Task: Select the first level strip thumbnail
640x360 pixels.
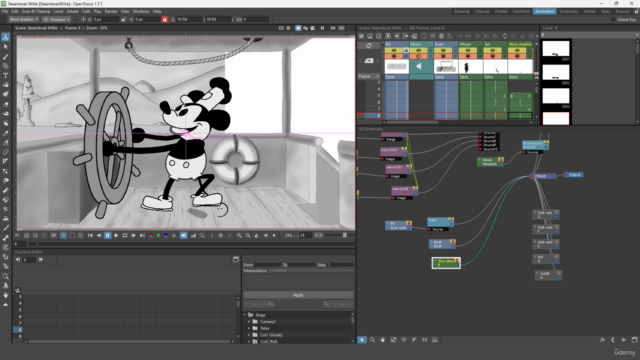Action: click(x=556, y=49)
